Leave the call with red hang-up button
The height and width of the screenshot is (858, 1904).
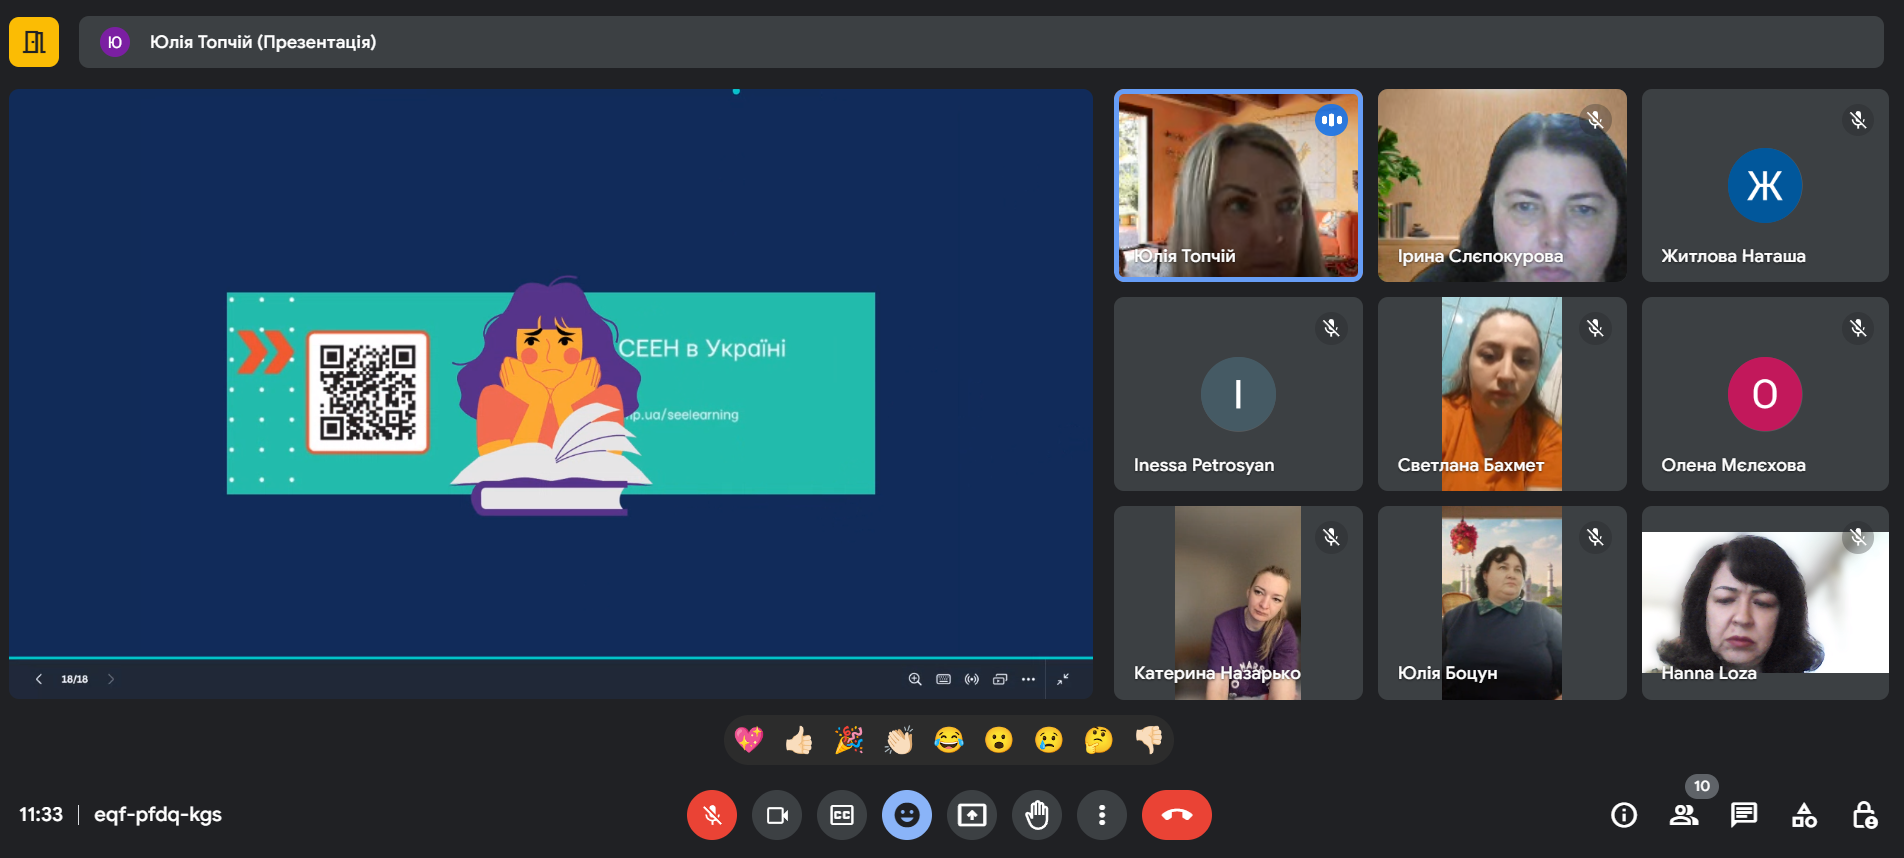click(1176, 815)
